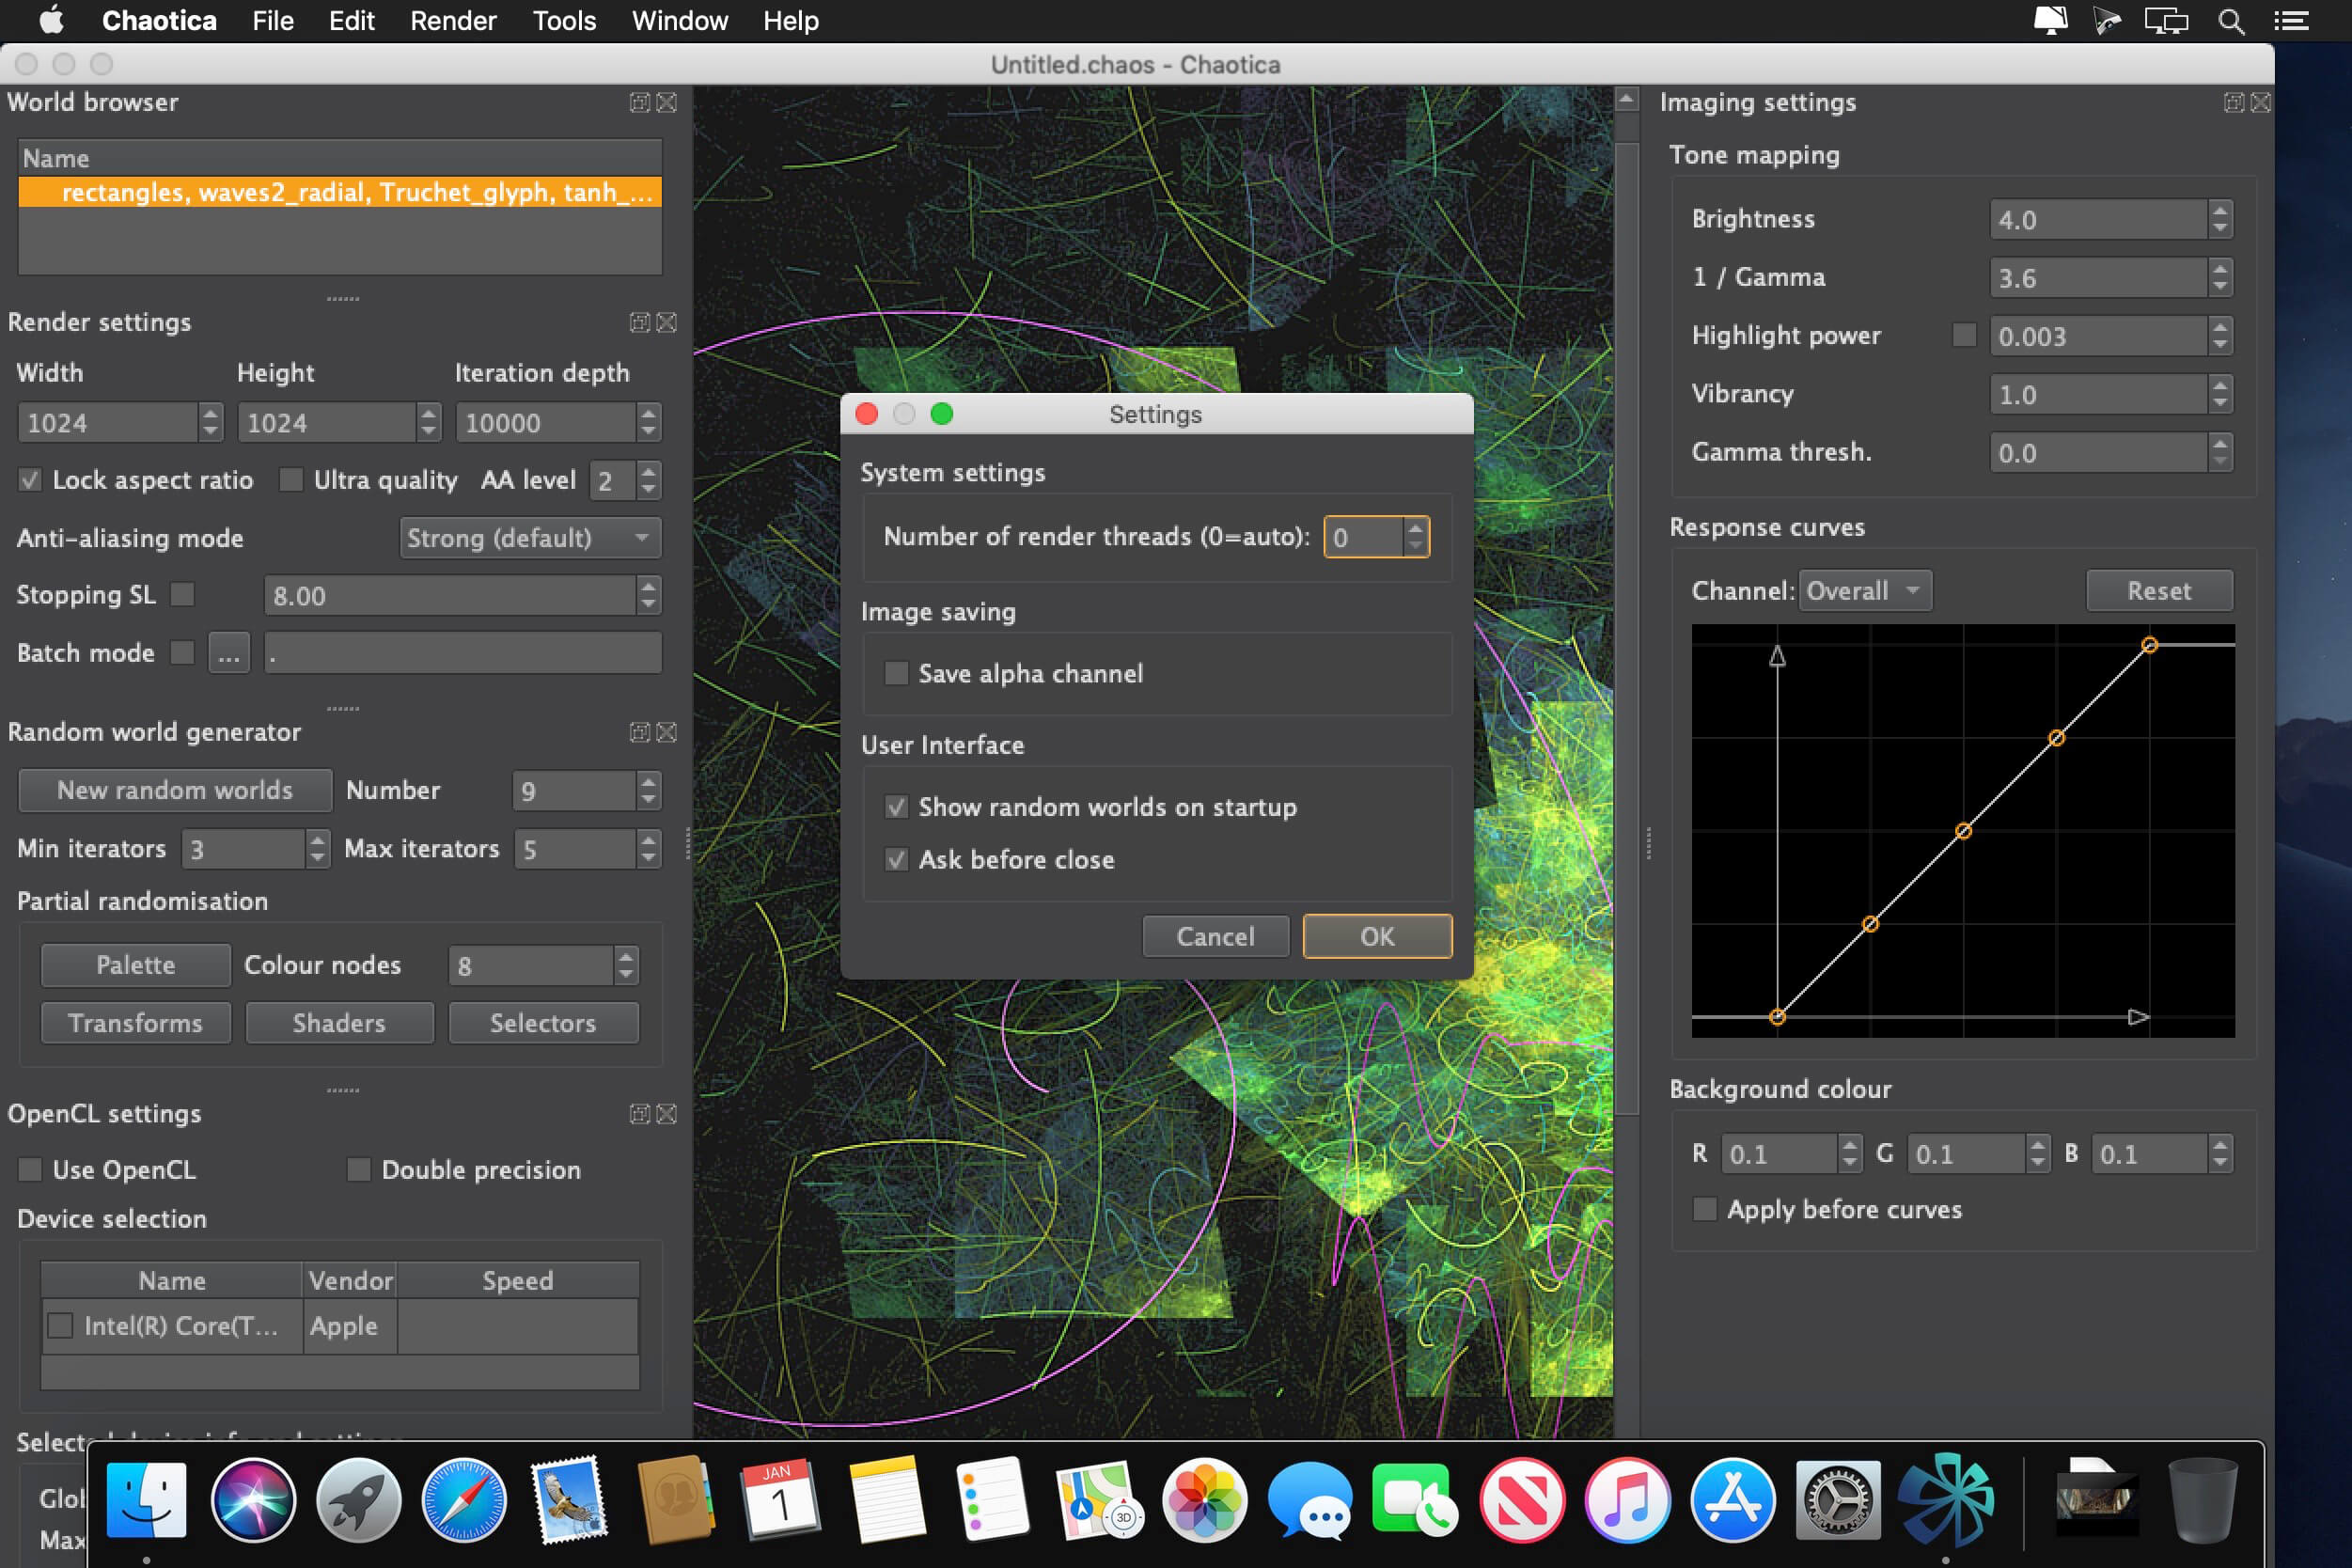Image resolution: width=2352 pixels, height=1568 pixels.
Task: Enable Double precision checkbox
Action: point(358,1169)
